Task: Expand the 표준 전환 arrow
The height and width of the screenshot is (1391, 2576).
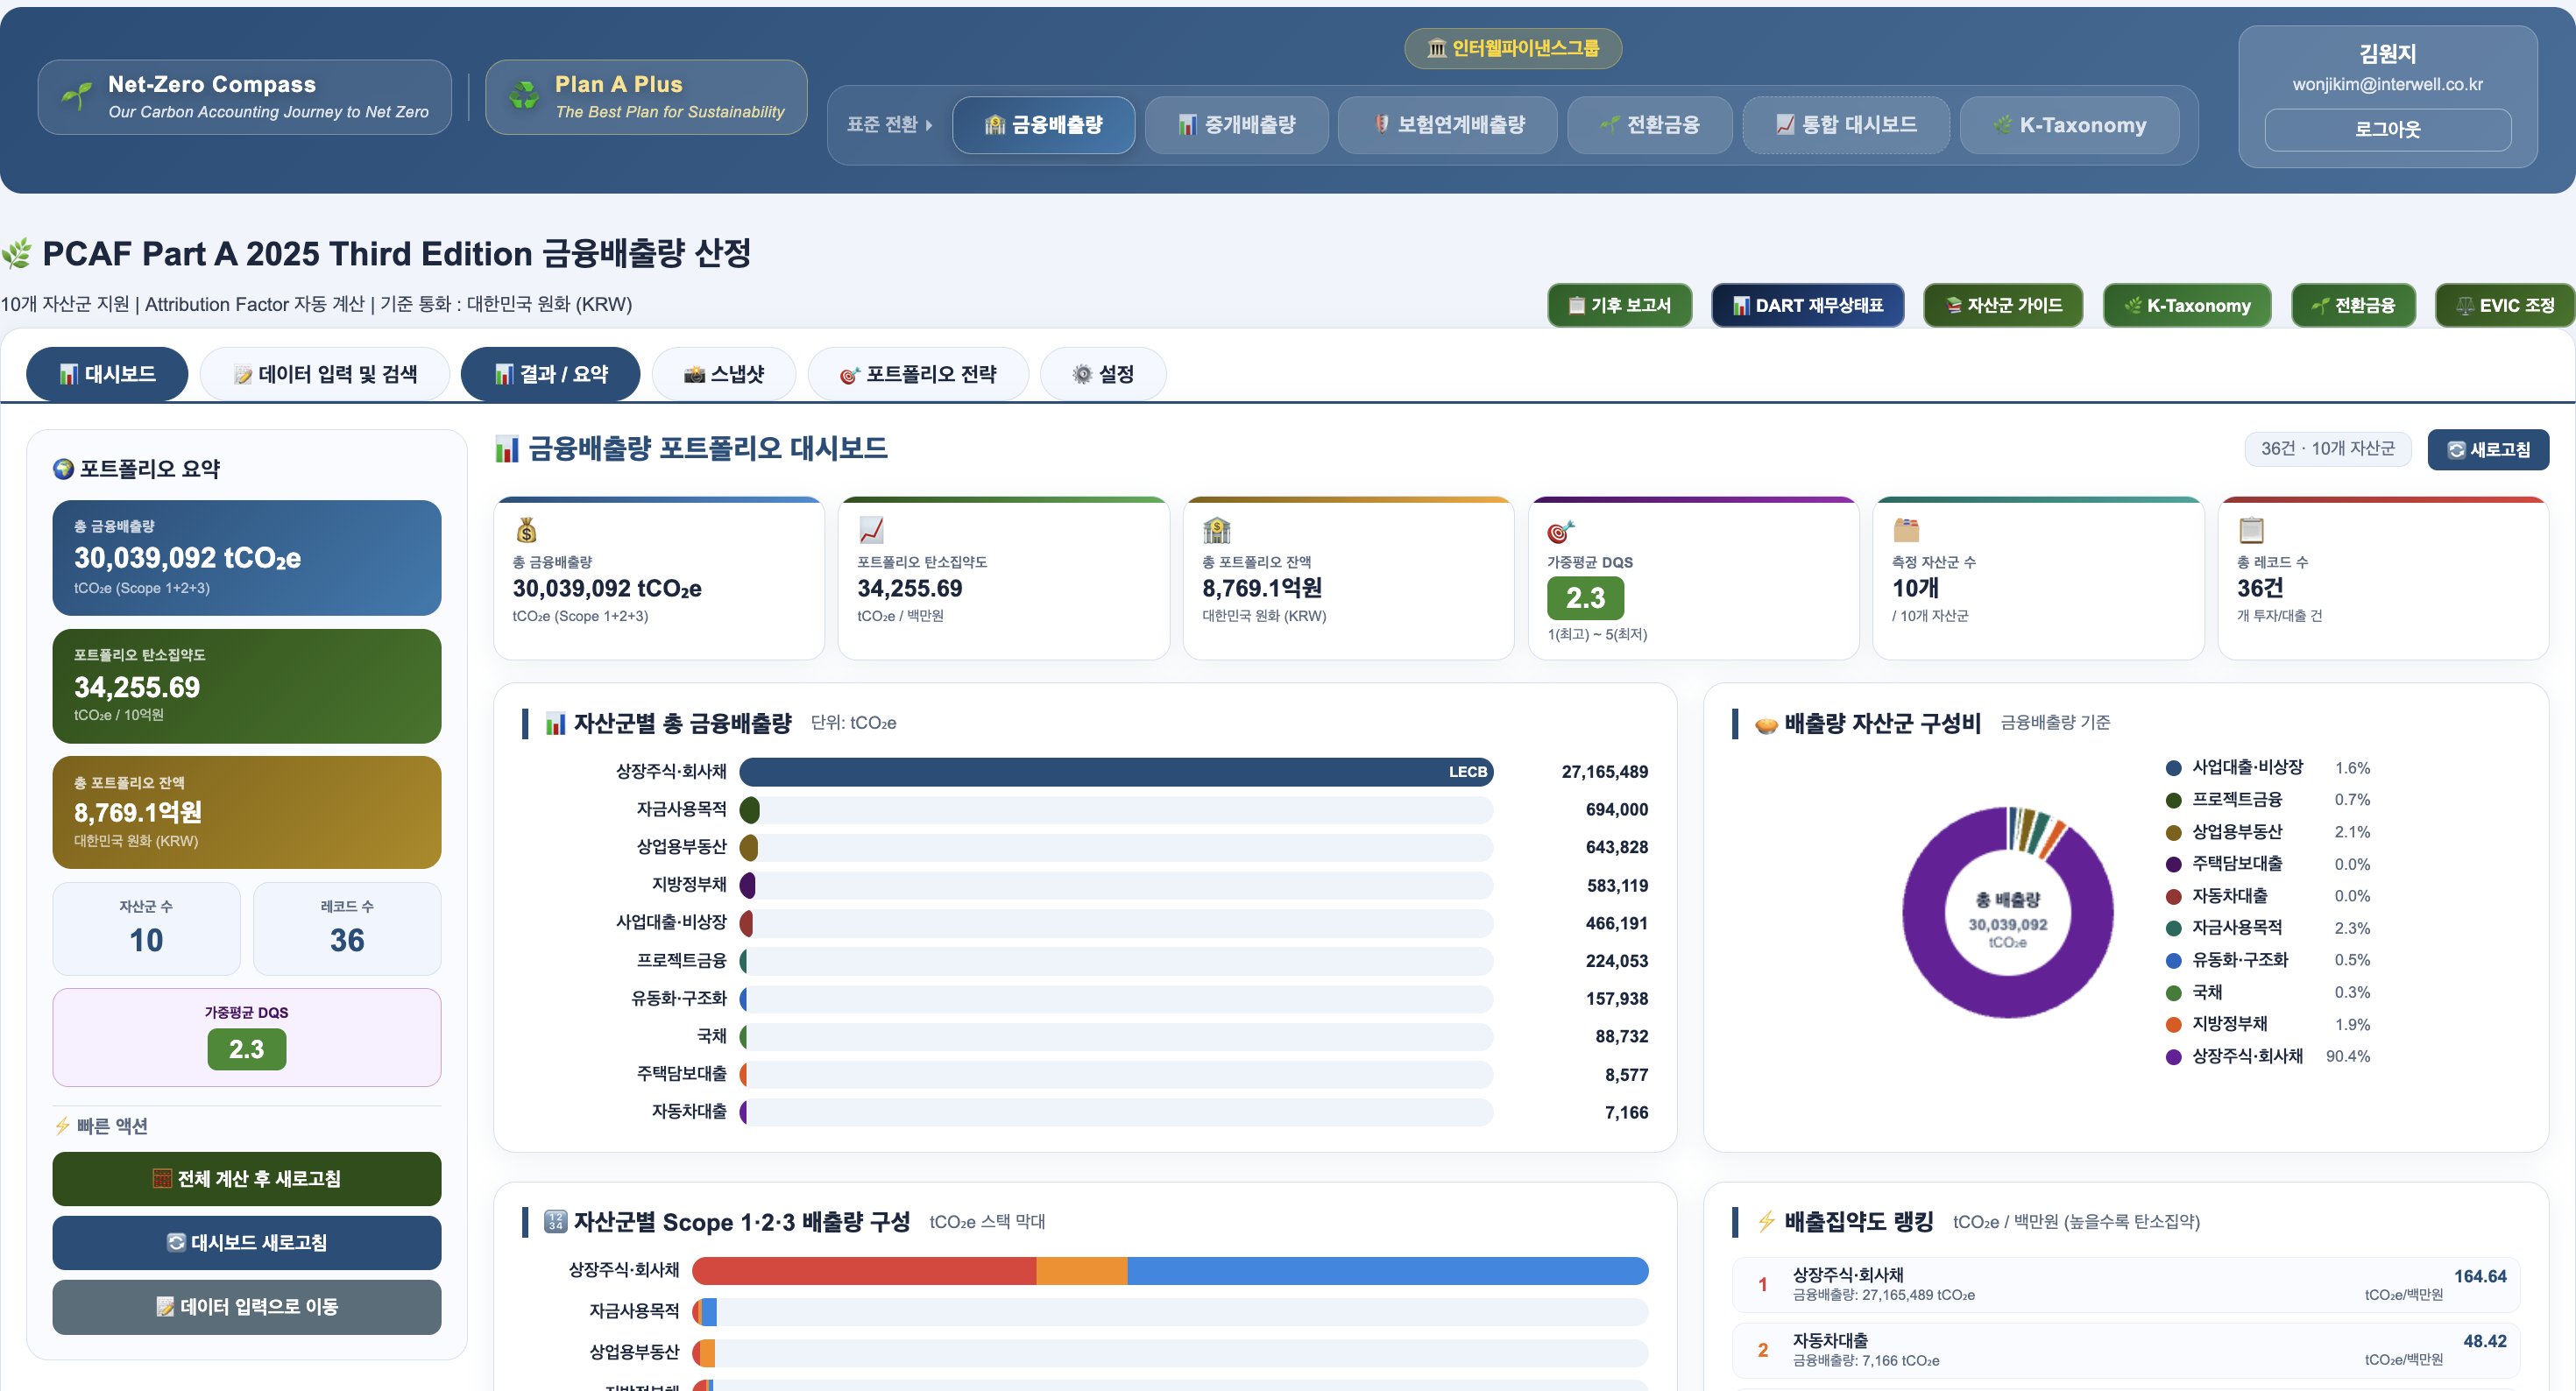Action: pos(929,126)
